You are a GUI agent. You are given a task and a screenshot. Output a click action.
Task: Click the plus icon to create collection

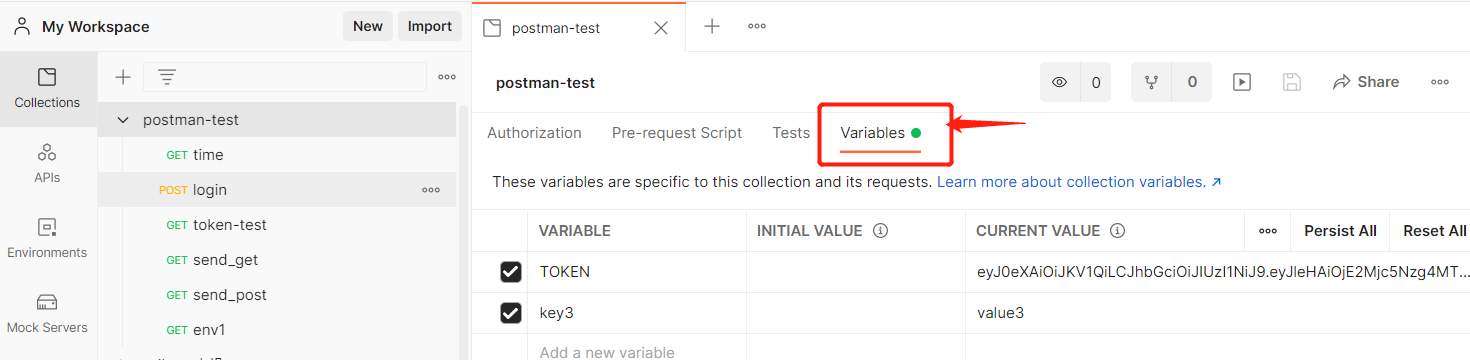(x=123, y=77)
